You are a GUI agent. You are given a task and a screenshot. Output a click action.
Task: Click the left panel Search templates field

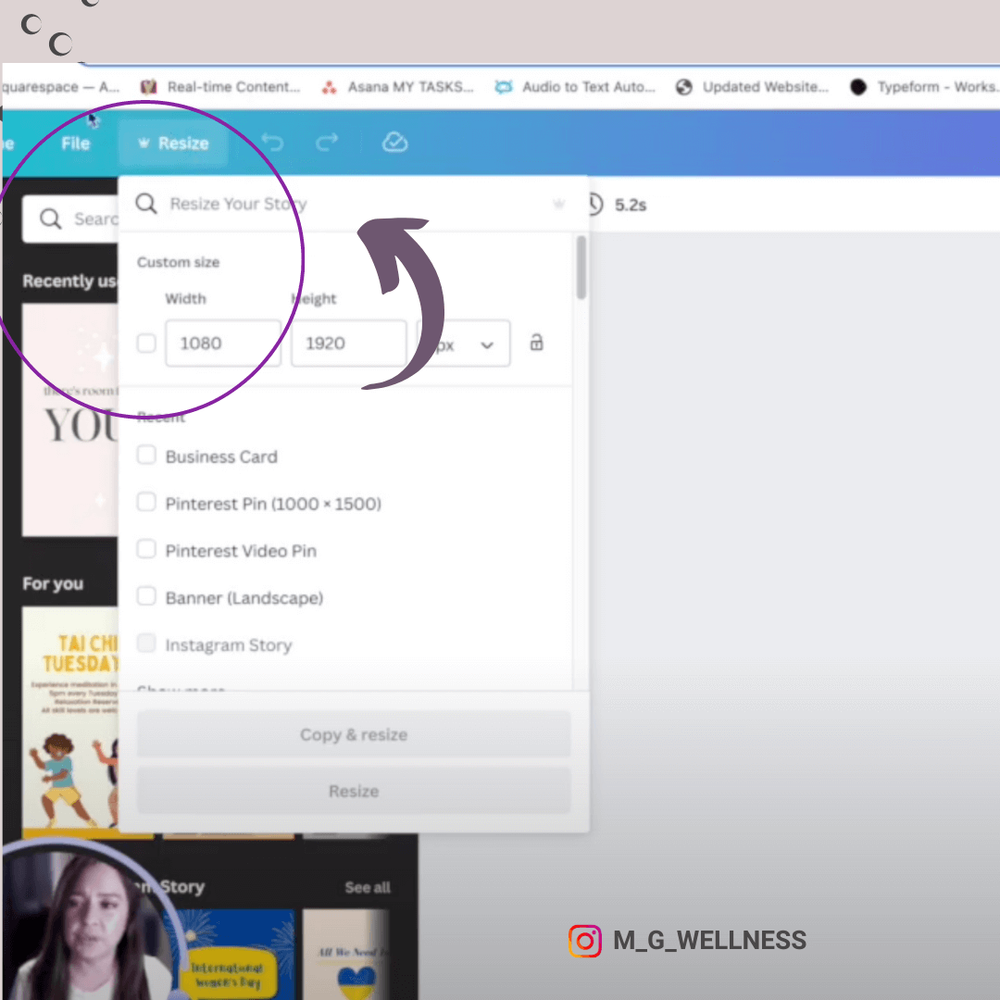pos(71,219)
